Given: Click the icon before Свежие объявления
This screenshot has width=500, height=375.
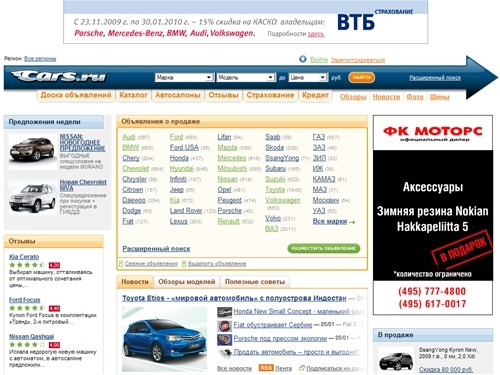Looking at the screenshot, I should click(x=121, y=264).
